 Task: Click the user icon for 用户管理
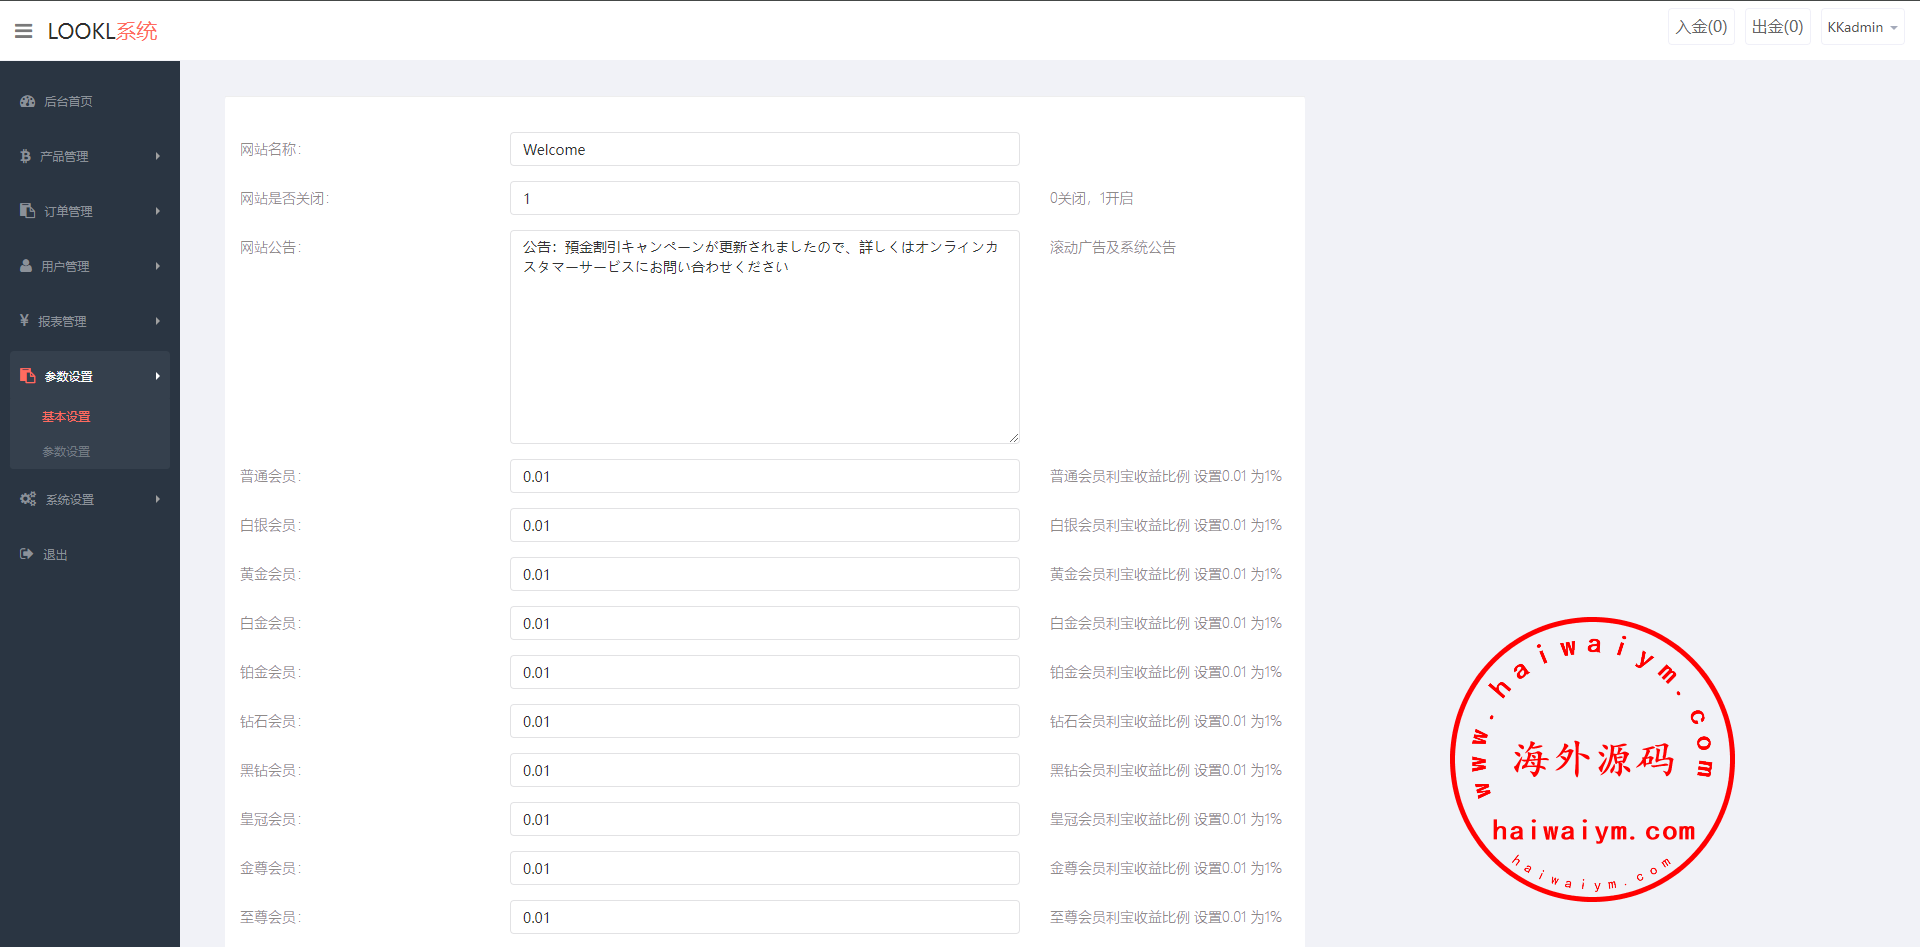[x=26, y=266]
